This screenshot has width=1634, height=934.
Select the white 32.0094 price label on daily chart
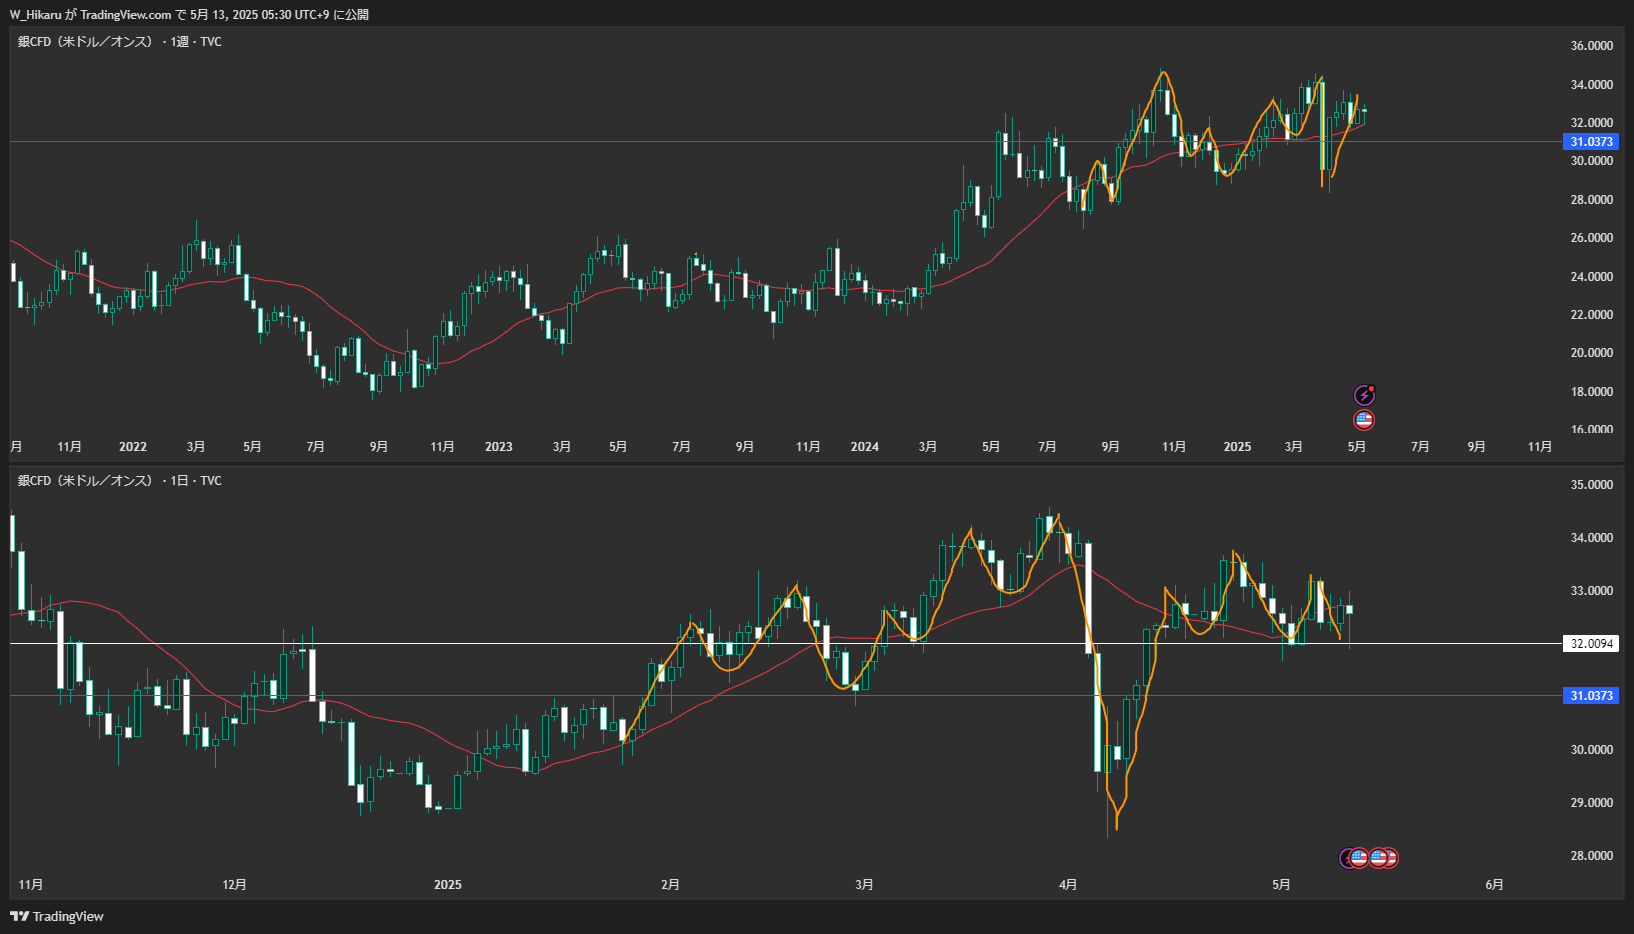(1591, 644)
